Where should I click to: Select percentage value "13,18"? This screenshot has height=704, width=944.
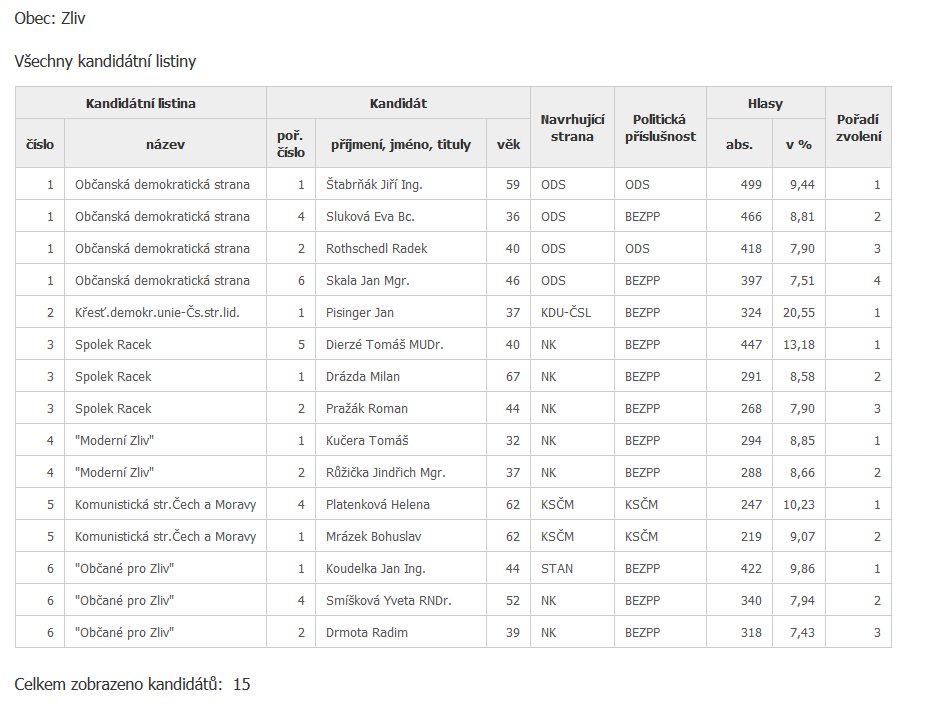pyautogui.click(x=799, y=344)
